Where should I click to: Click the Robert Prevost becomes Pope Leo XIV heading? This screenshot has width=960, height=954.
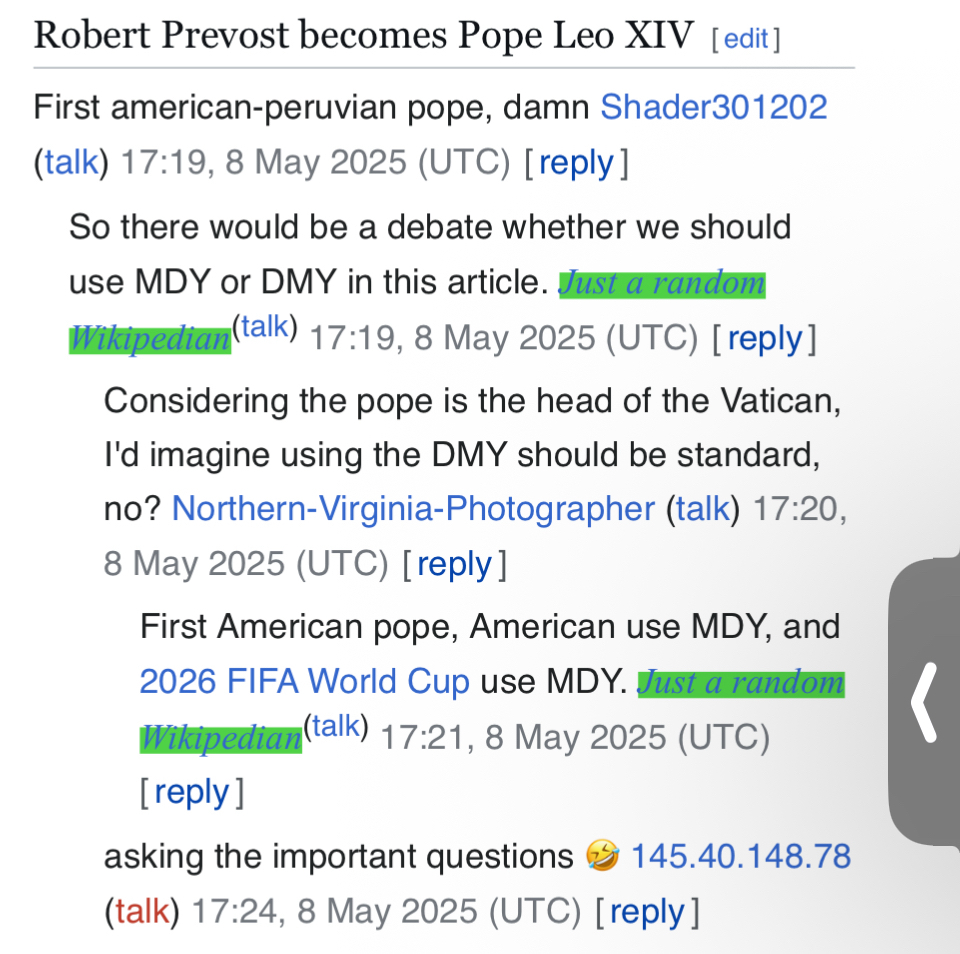(x=363, y=36)
